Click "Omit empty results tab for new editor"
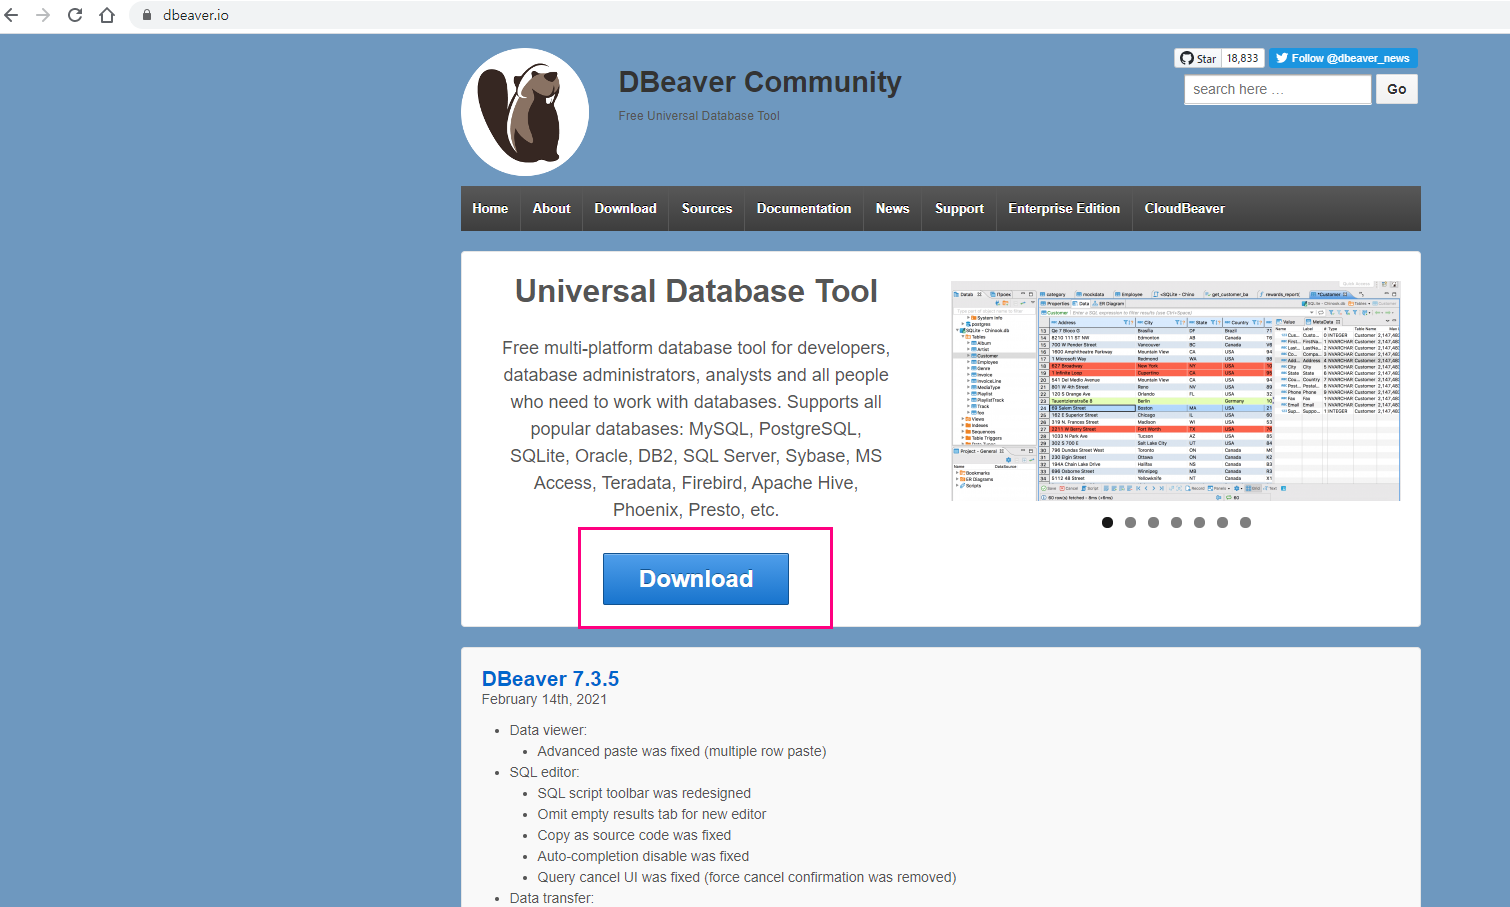 coord(652,814)
